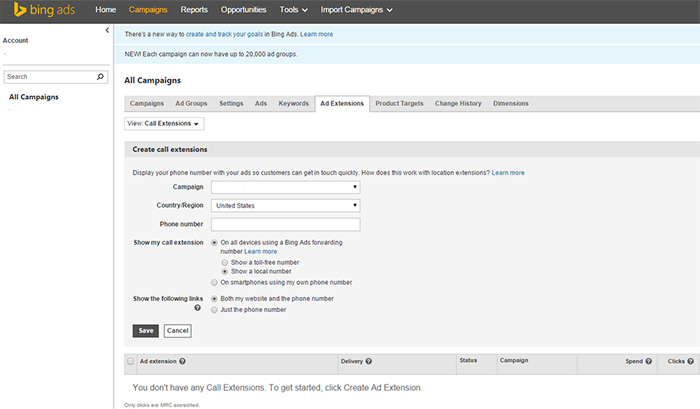Expand the View: Call Extensions dropdown
The width and height of the screenshot is (700, 409).
click(x=164, y=124)
